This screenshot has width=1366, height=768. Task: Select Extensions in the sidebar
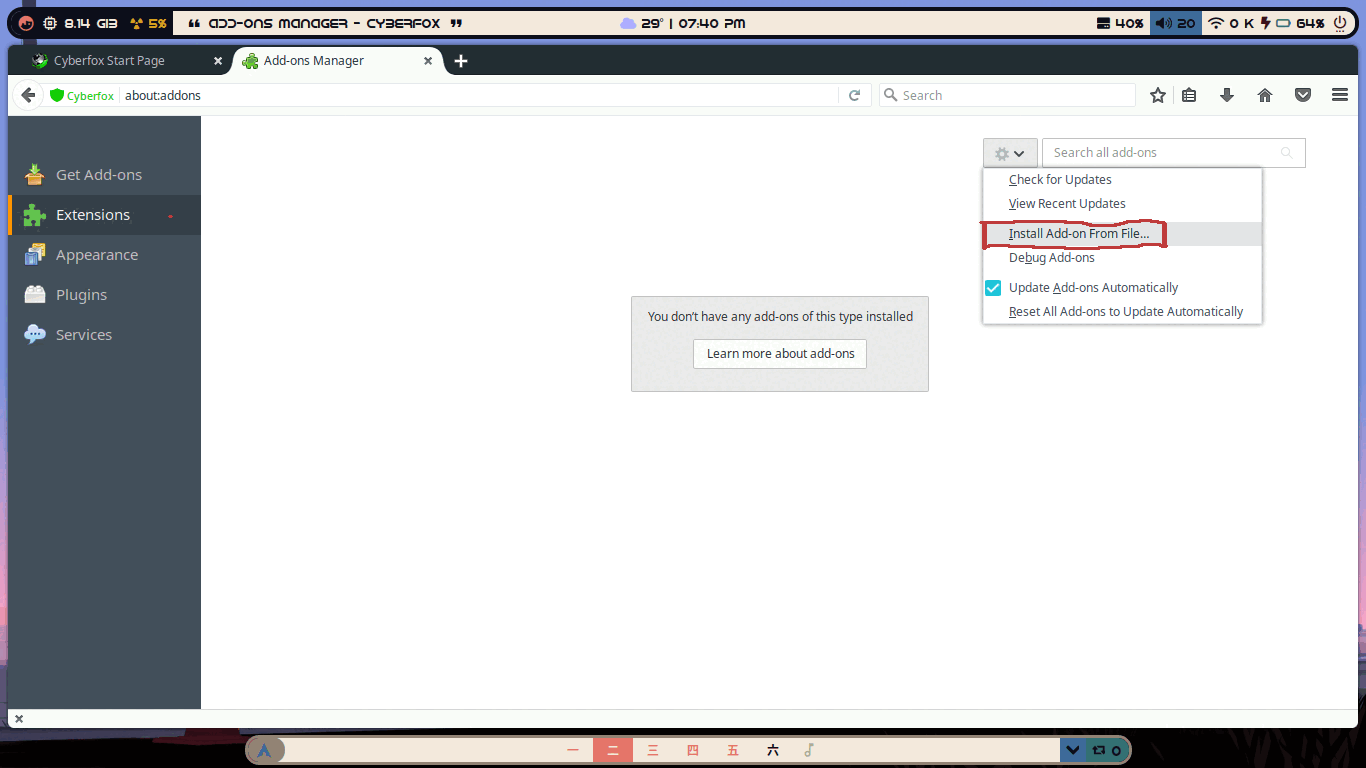104,215
